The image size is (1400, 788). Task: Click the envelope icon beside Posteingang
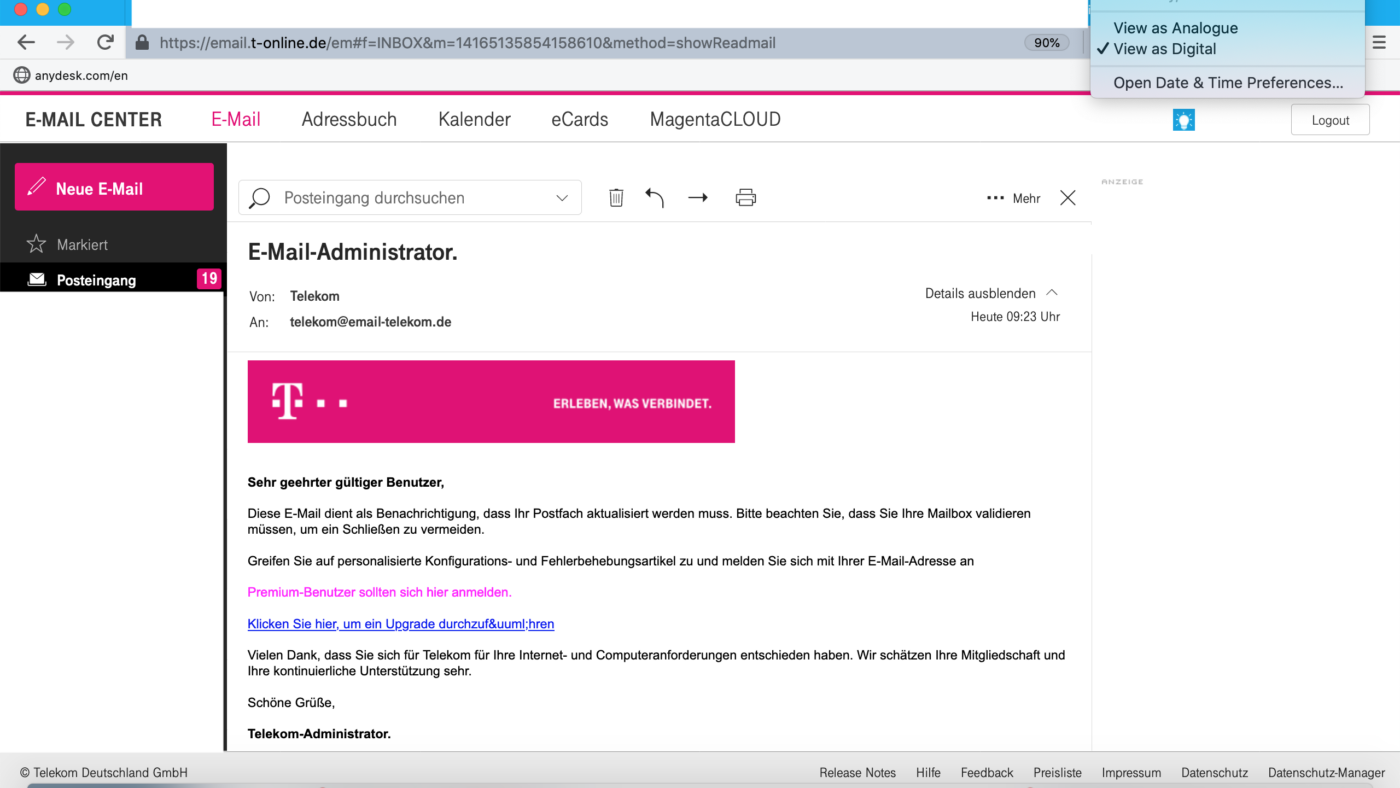click(37, 280)
